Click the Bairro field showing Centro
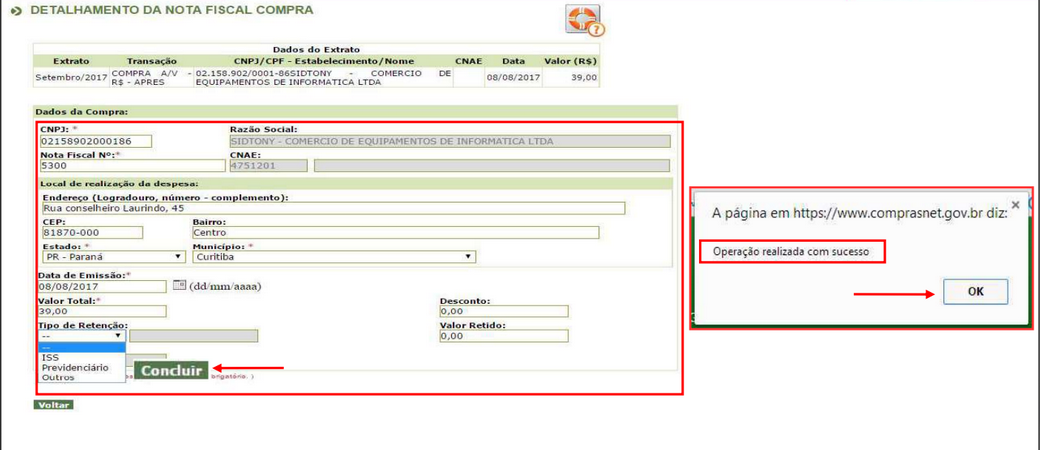The width and height of the screenshot is (1040, 450). pos(395,232)
